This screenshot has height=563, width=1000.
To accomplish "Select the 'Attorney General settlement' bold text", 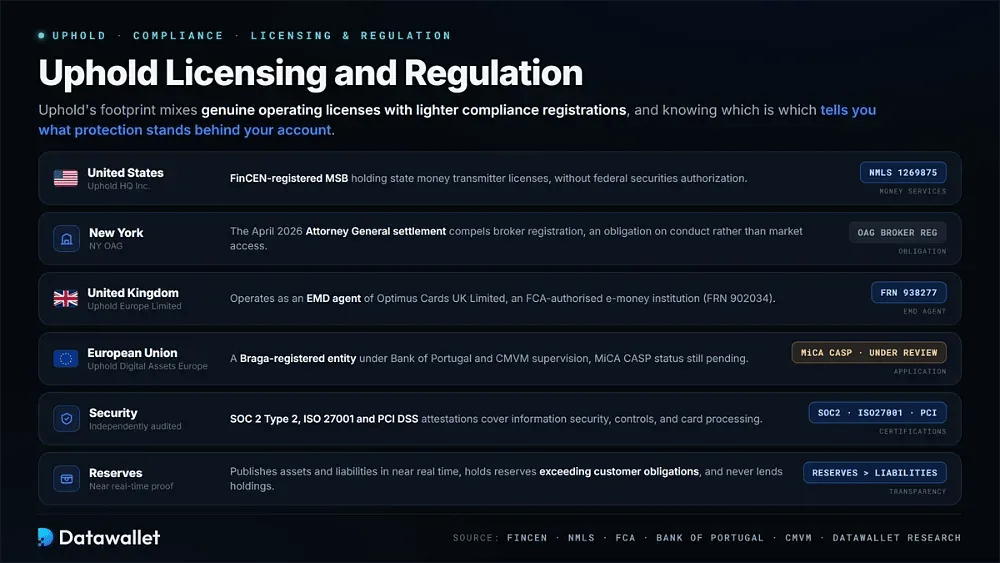I will tap(376, 231).
